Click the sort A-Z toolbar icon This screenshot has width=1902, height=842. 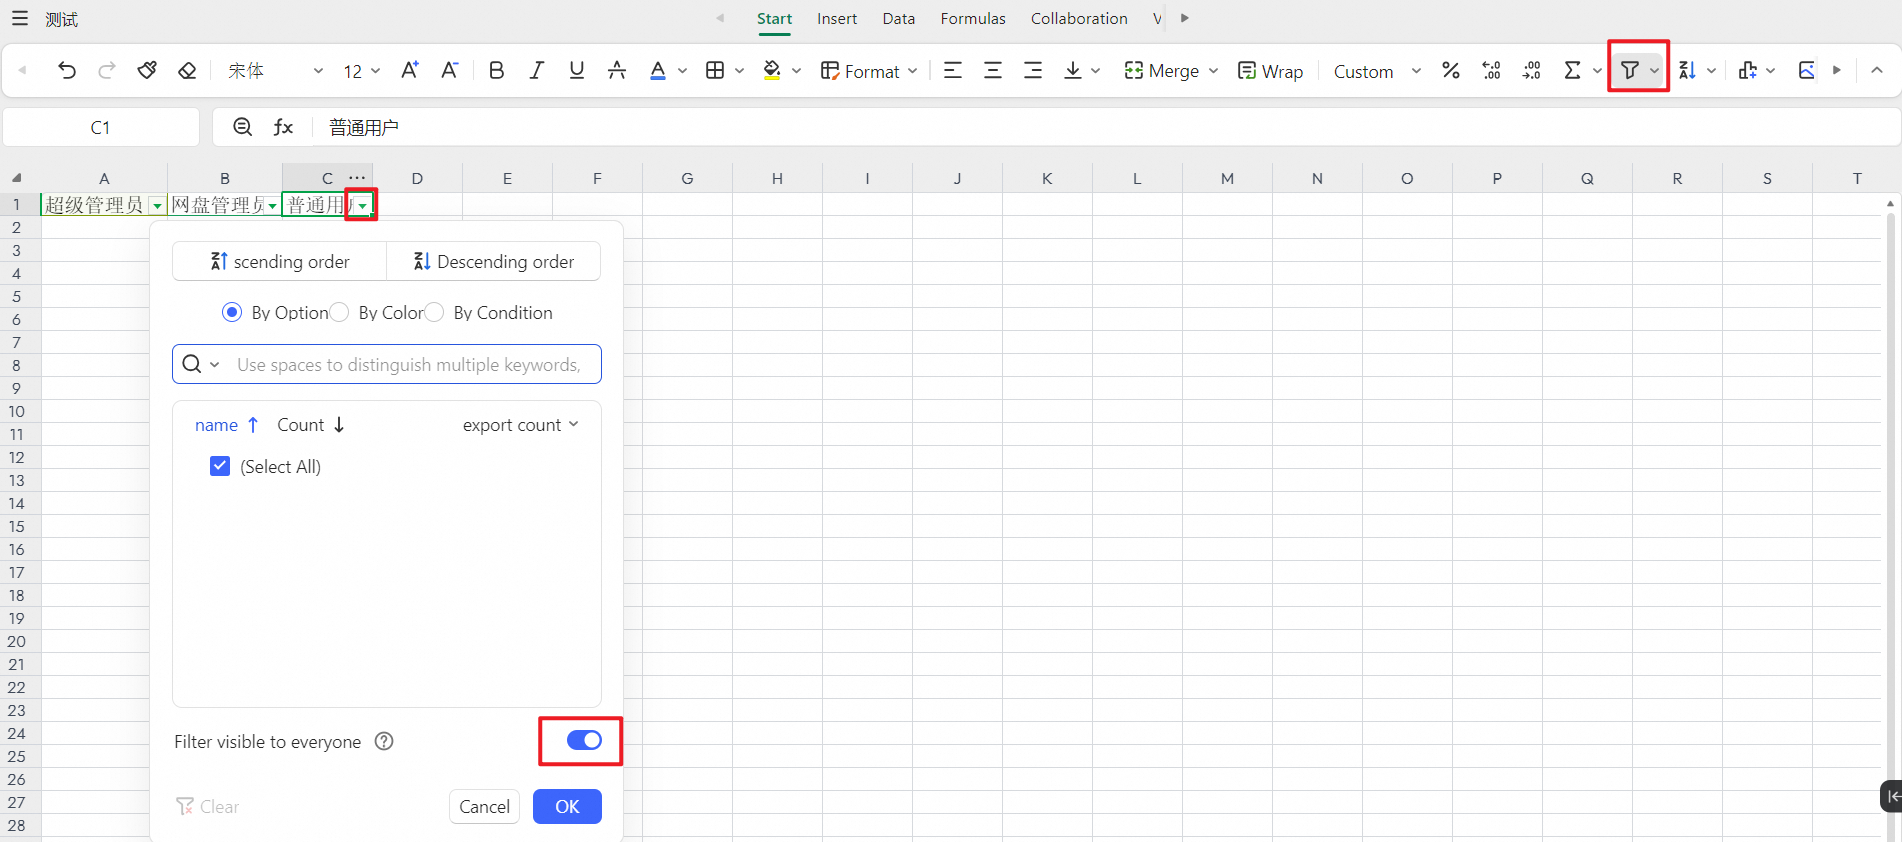coord(1687,70)
